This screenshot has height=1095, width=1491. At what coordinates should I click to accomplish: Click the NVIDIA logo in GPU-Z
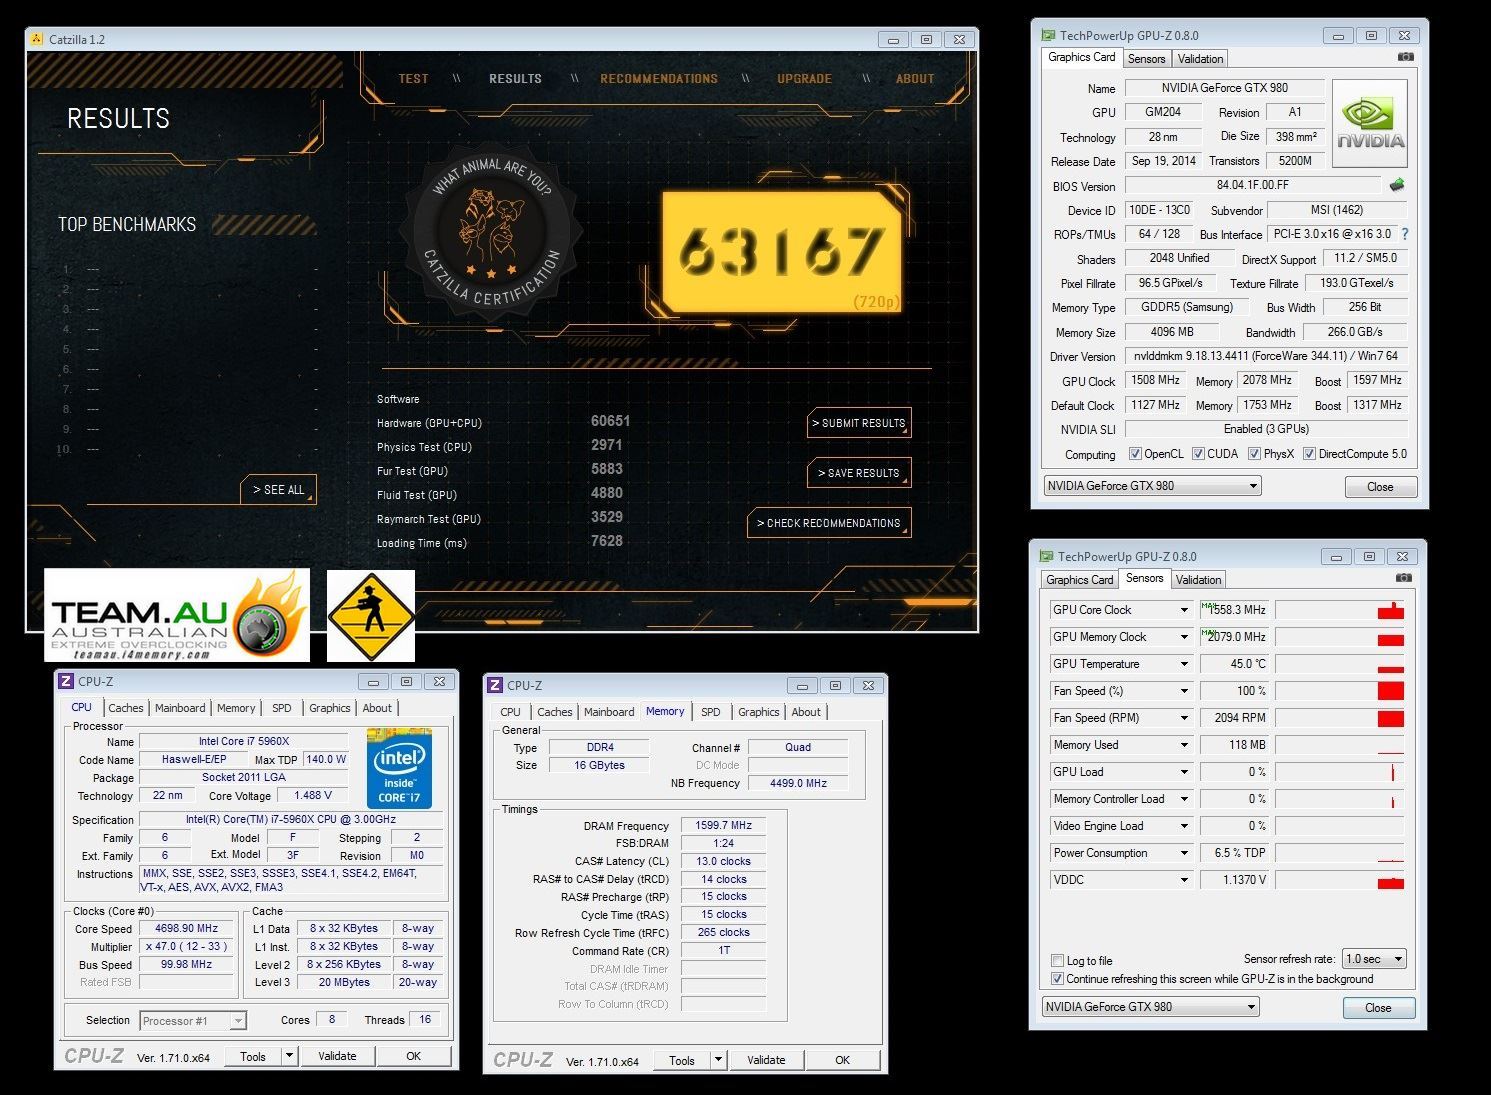(1370, 124)
